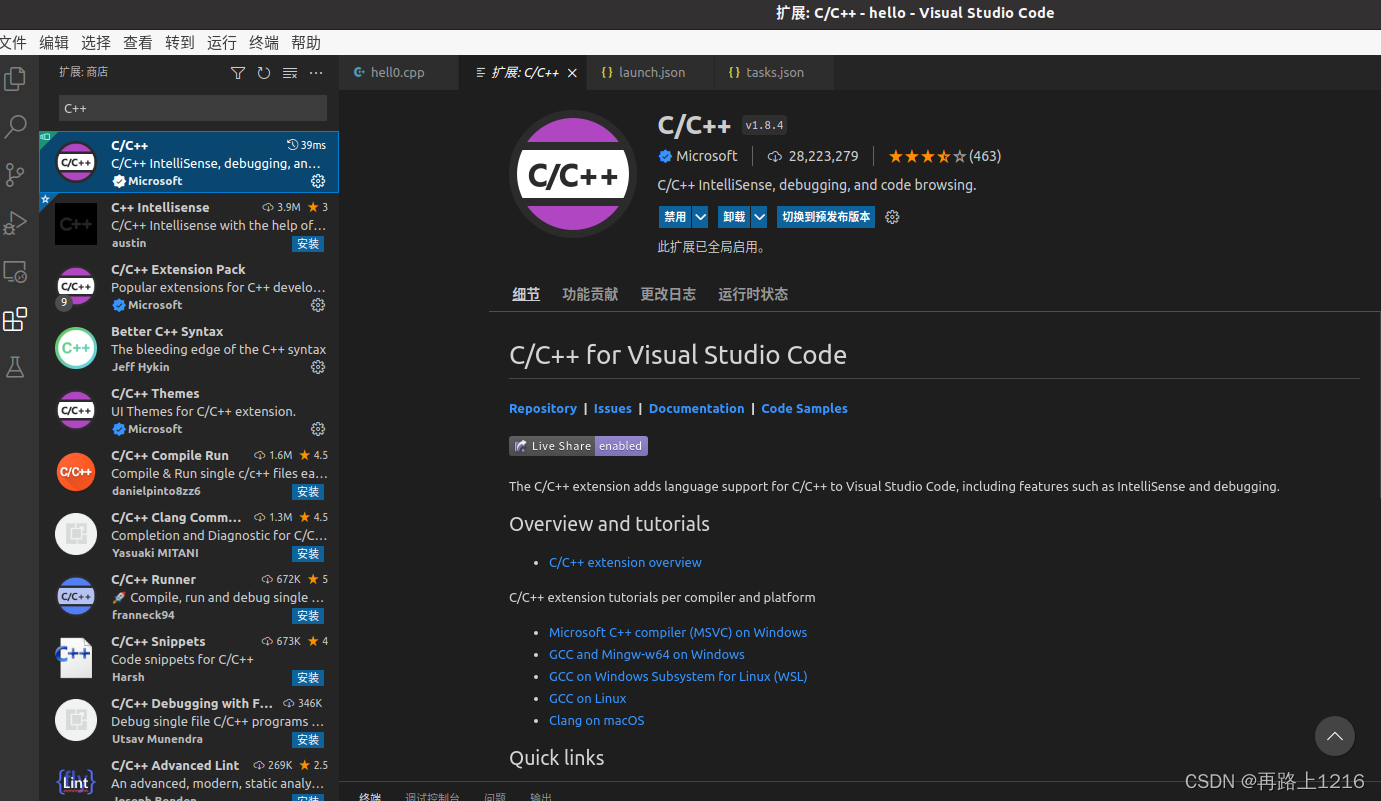The height and width of the screenshot is (801, 1381).
Task: Close the C/C++ extension tab
Action: tap(572, 73)
